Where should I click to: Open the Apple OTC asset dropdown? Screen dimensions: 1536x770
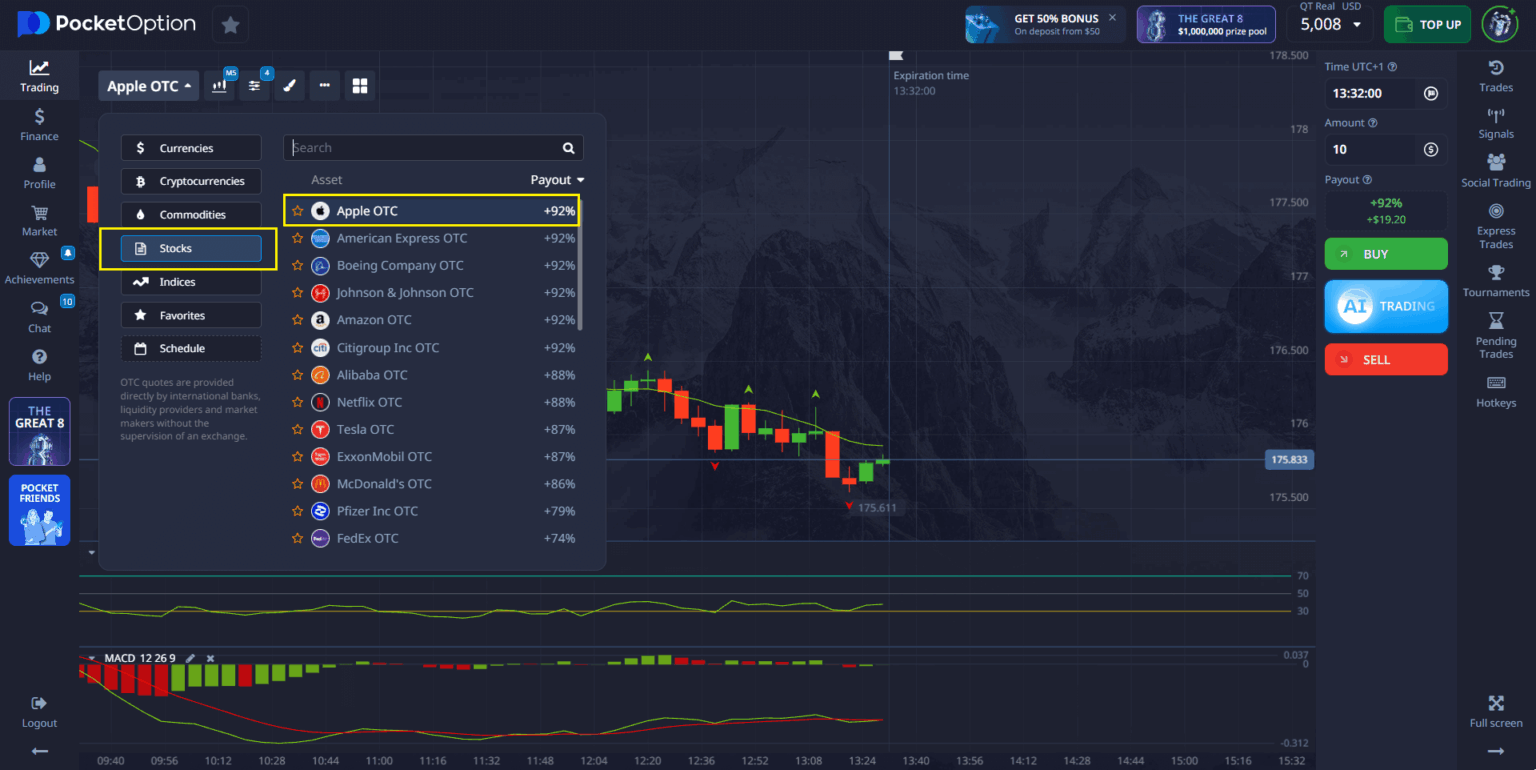pos(148,85)
